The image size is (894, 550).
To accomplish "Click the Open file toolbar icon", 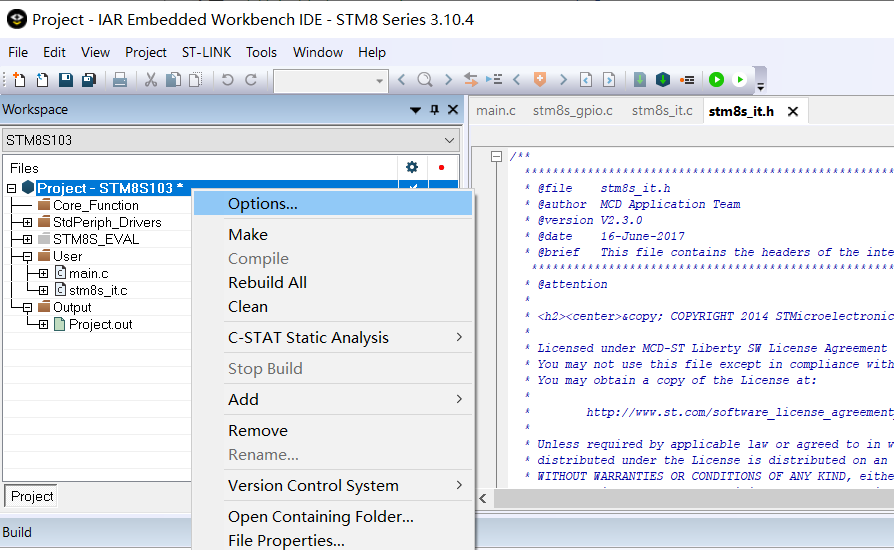I will point(42,80).
